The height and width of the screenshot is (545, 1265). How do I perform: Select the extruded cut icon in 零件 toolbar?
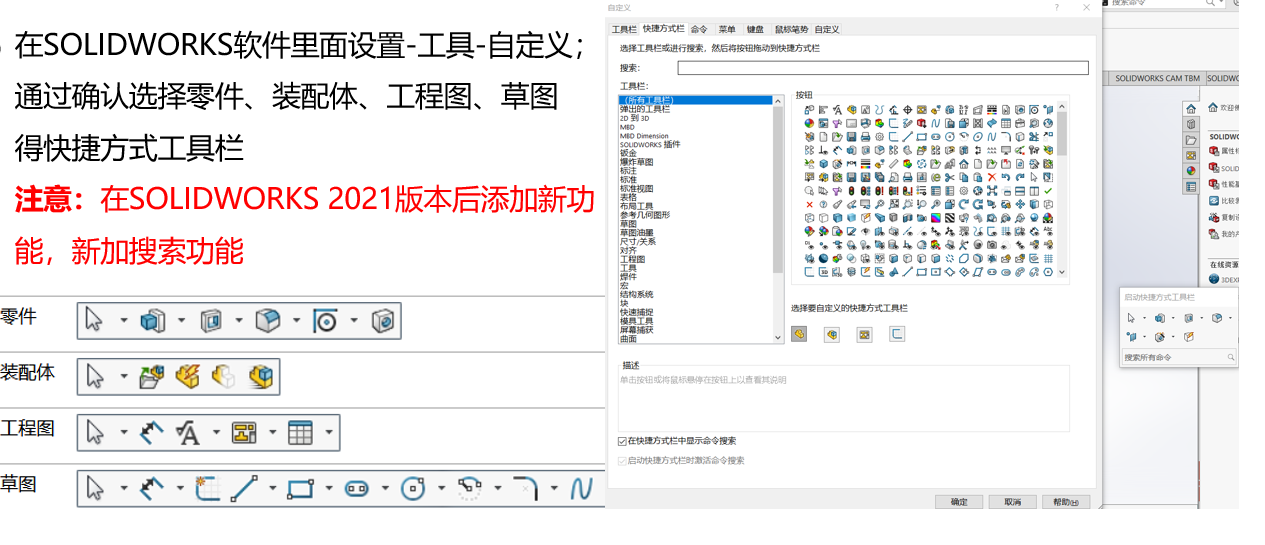tap(210, 320)
